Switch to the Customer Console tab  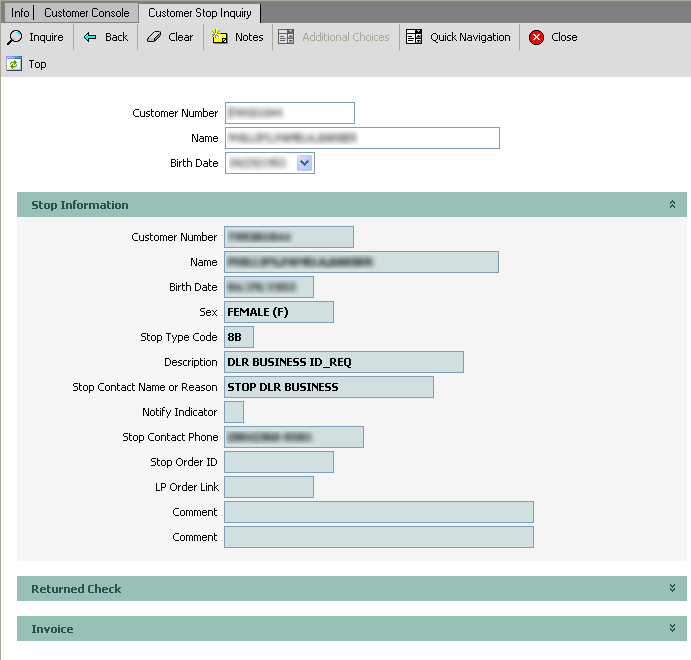[x=86, y=13]
